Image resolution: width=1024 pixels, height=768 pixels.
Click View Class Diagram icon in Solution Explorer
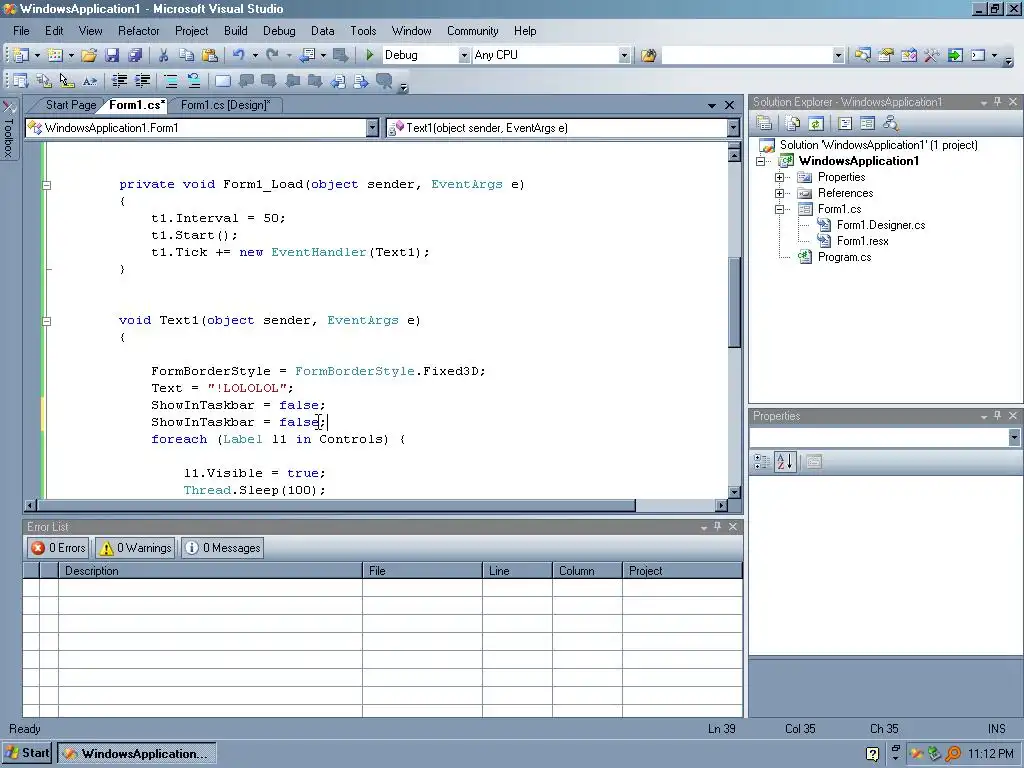pos(890,123)
